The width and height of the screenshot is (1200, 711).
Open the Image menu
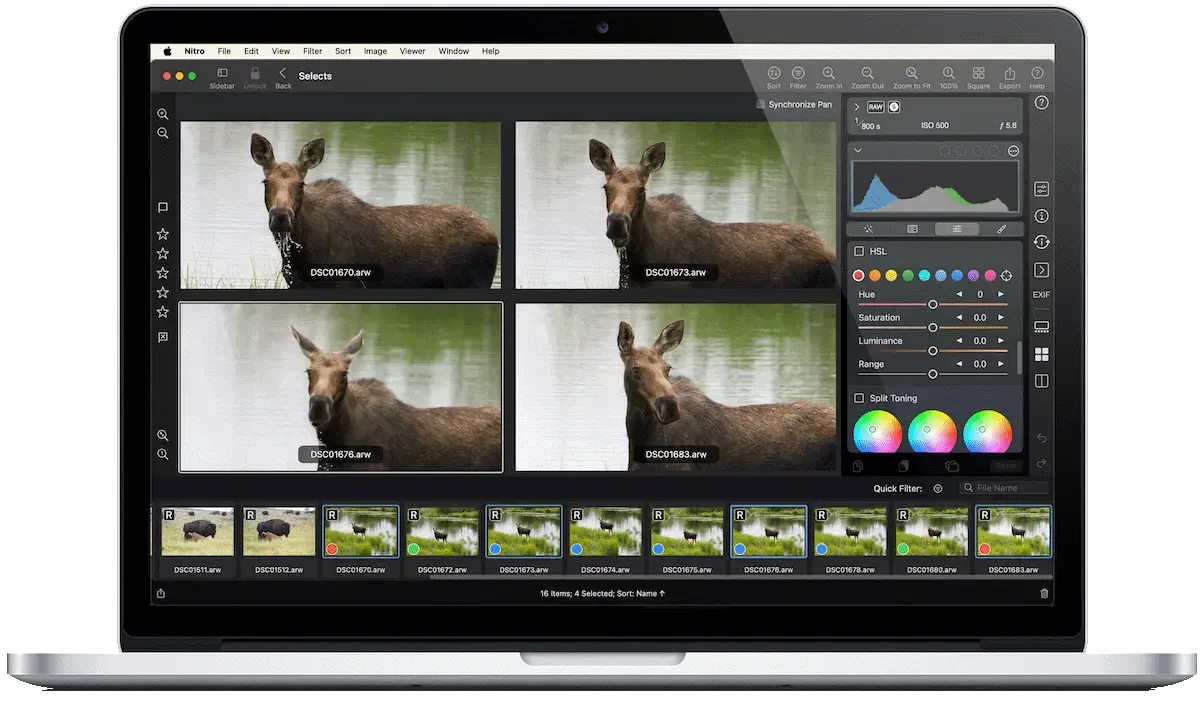pos(375,51)
